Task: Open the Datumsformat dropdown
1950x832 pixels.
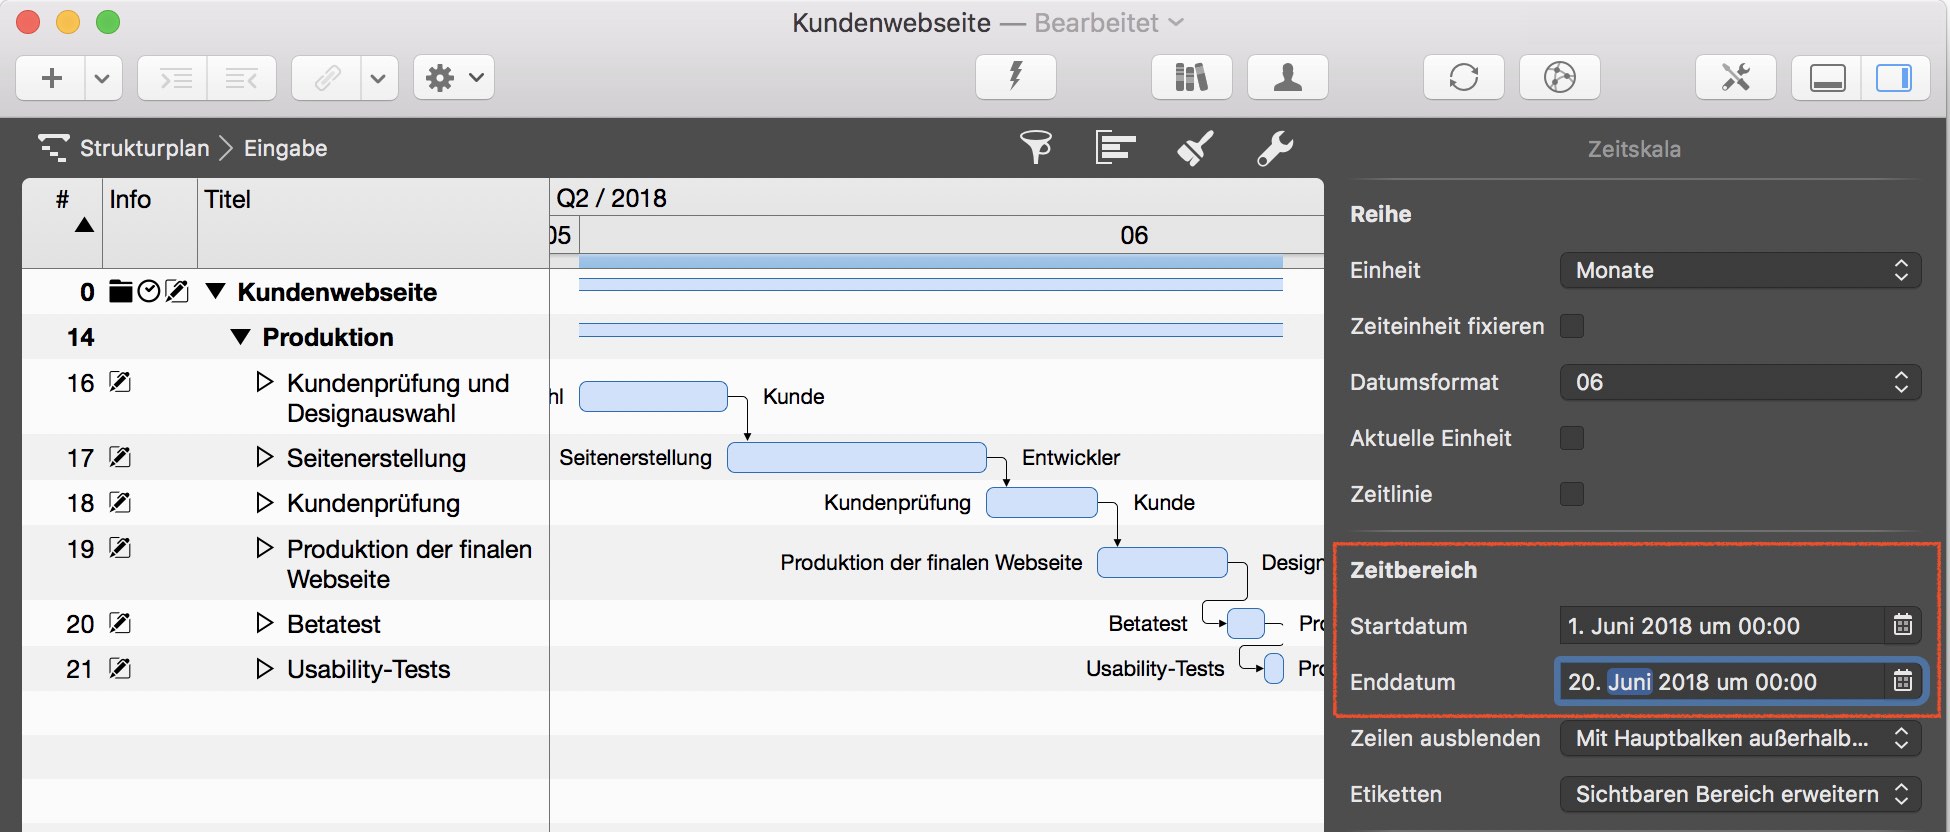Action: click(1739, 382)
